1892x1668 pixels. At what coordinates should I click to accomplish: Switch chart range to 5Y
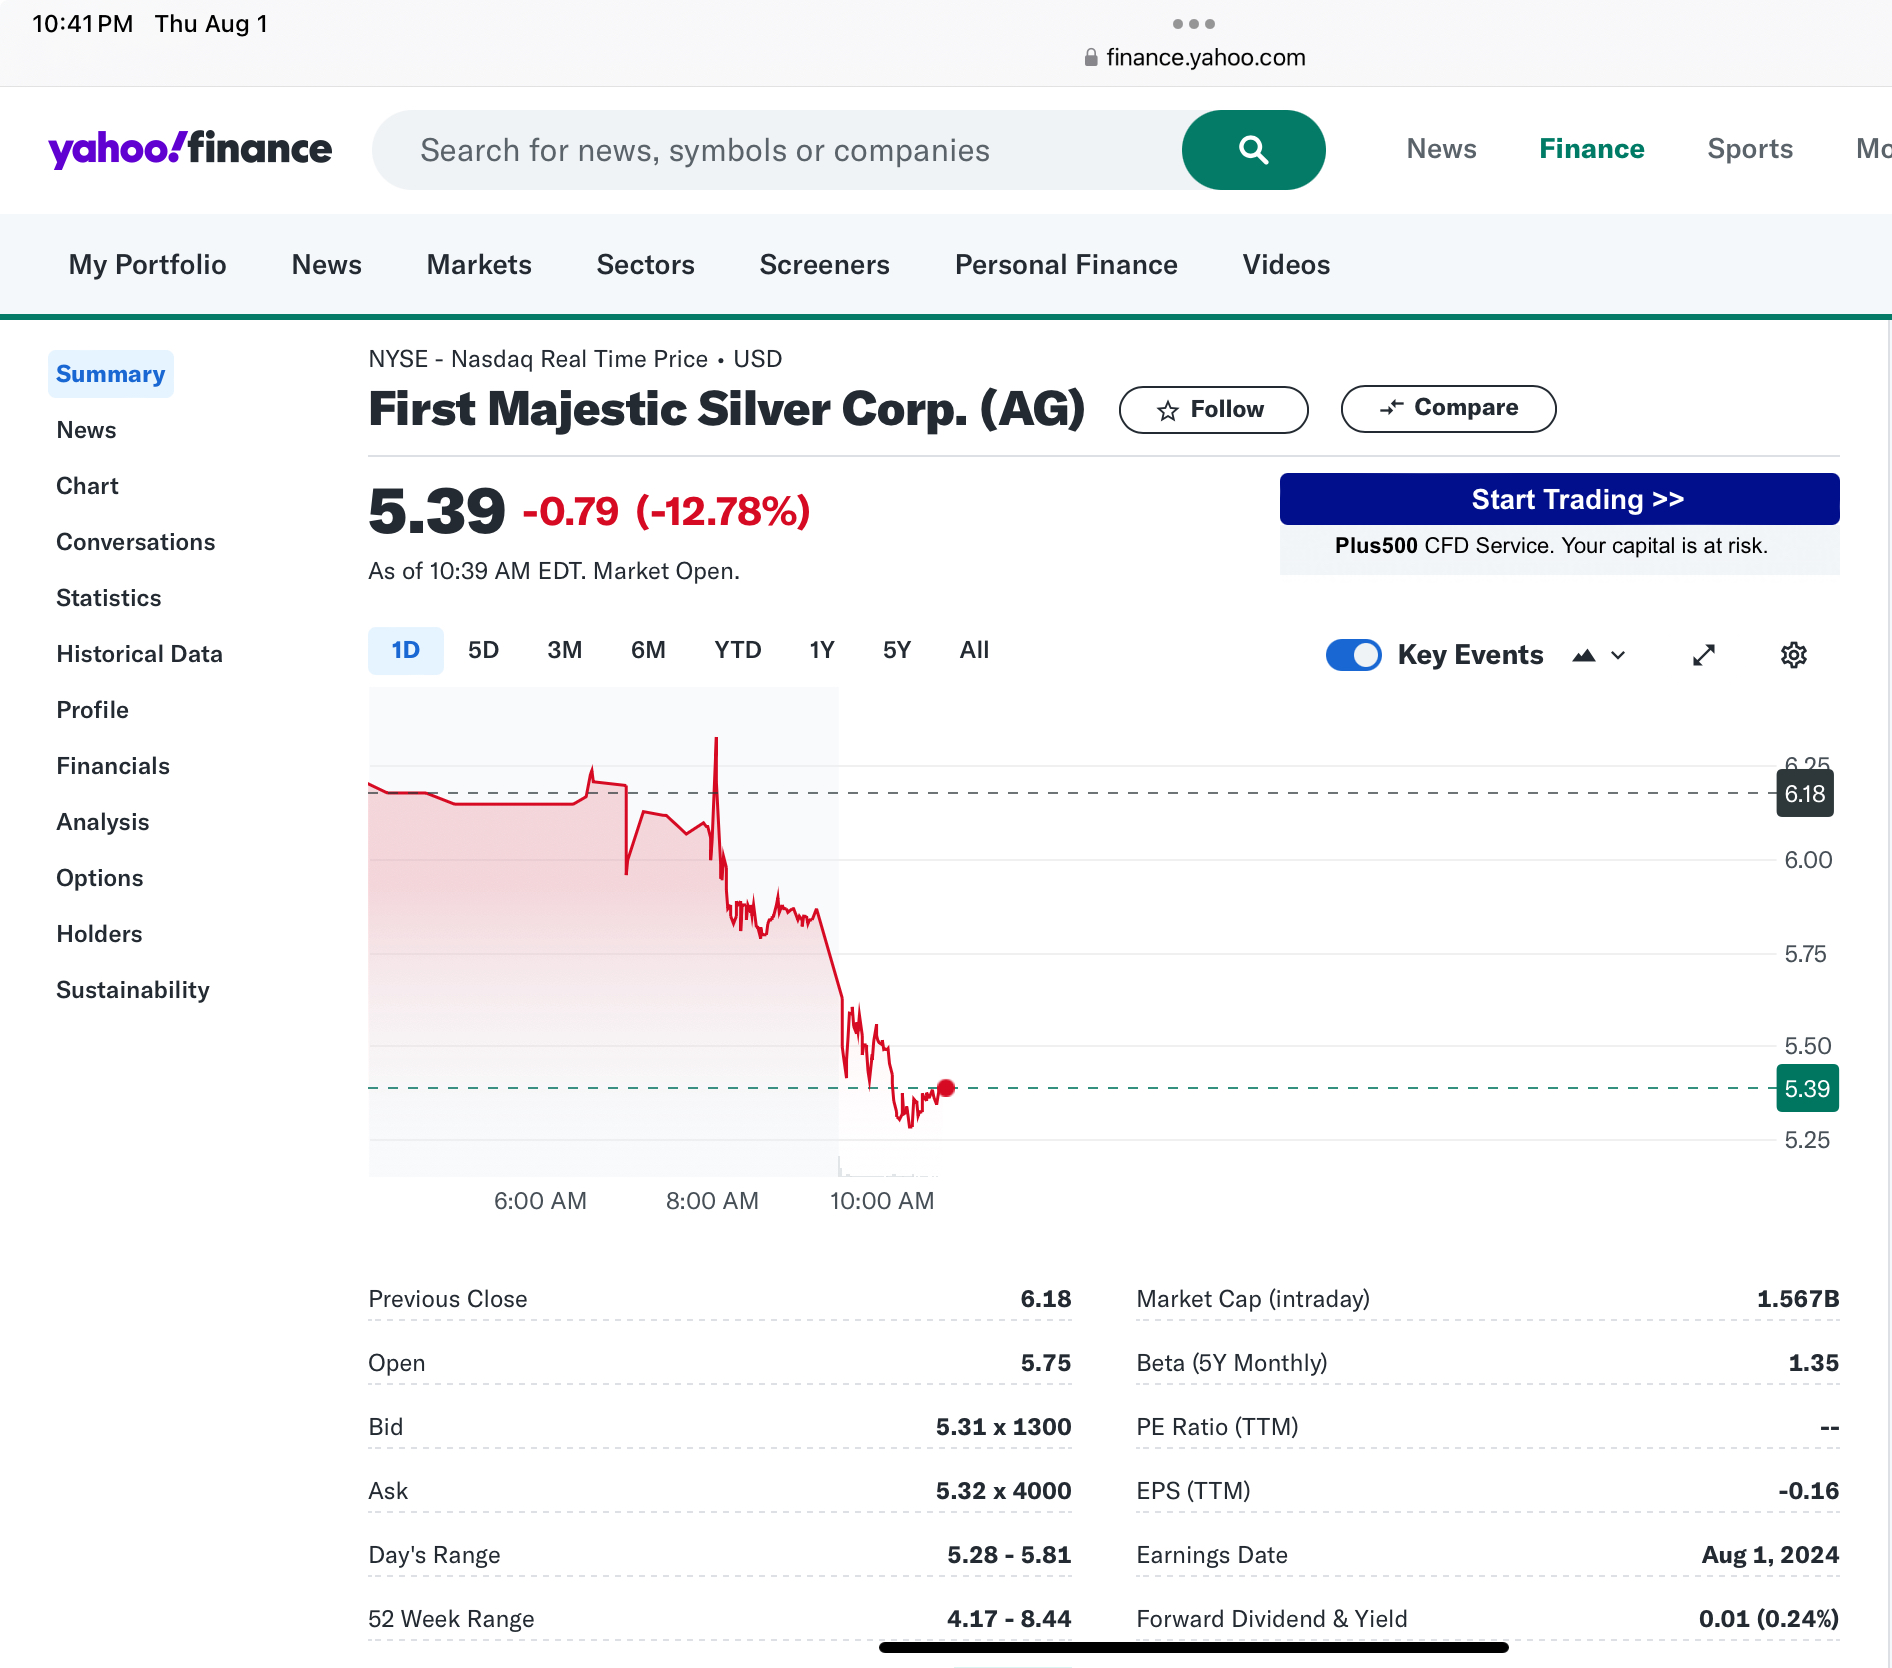click(x=896, y=651)
